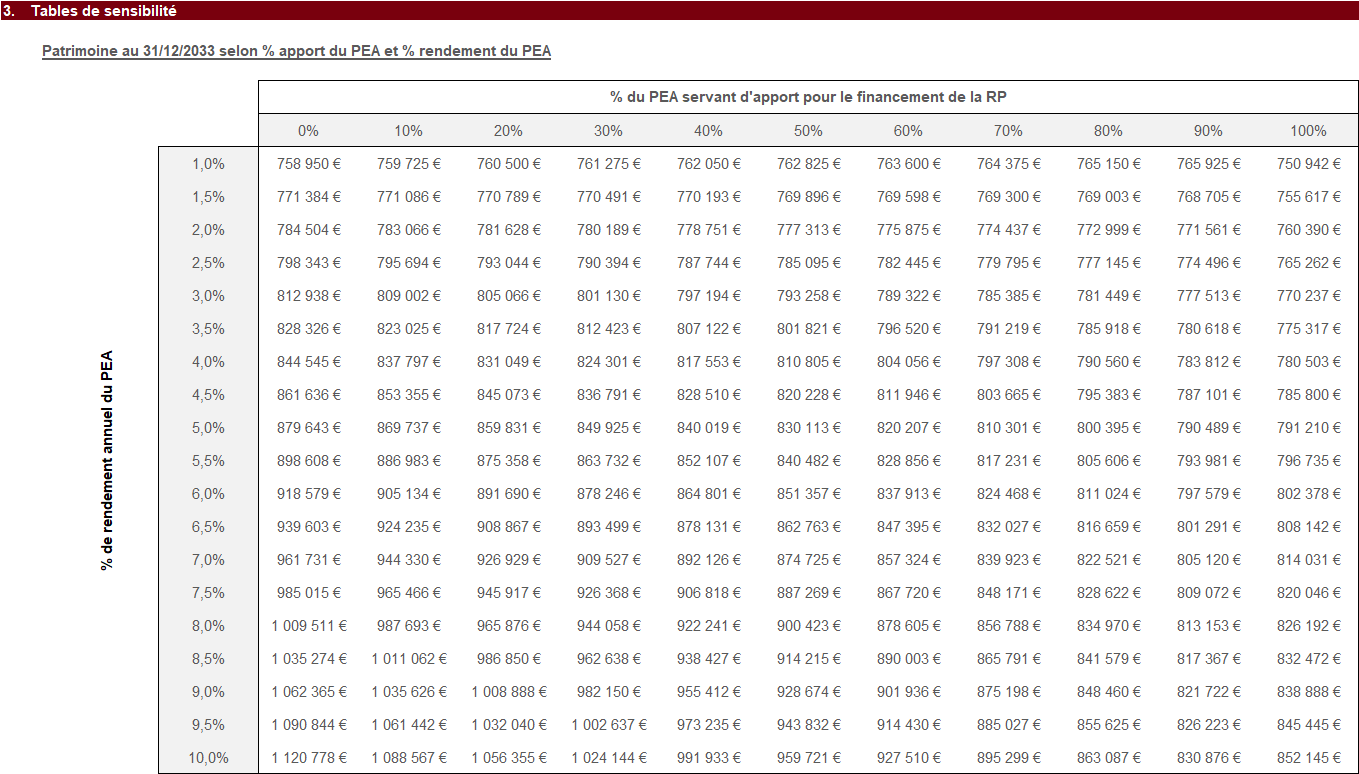This screenshot has height=774, width=1359.
Task: Select the "0%" column header
Action: 308,131
